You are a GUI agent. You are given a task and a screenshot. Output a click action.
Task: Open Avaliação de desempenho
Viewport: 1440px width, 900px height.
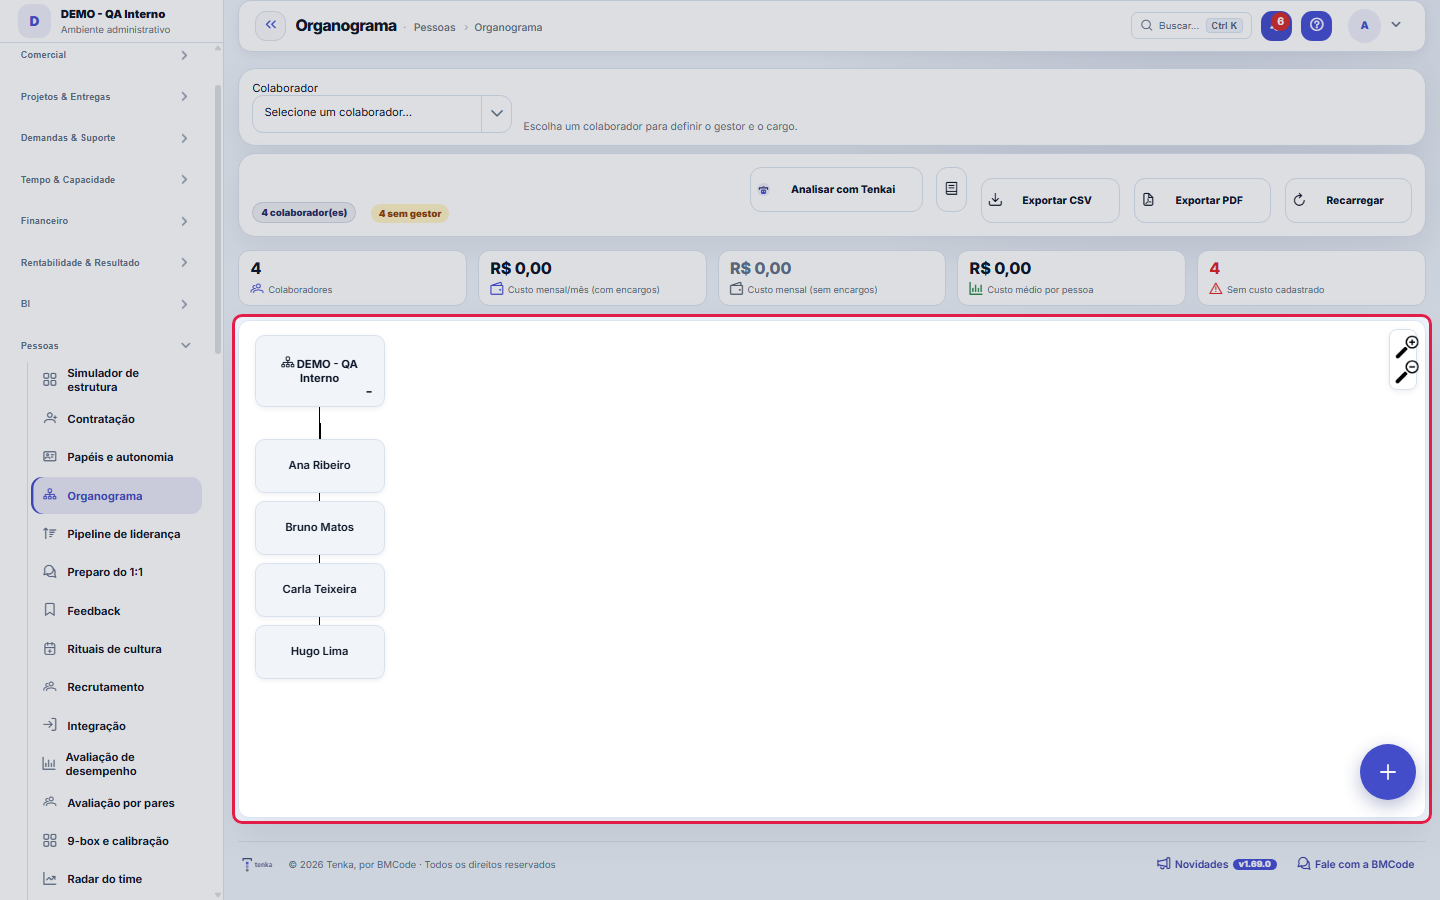[116, 764]
